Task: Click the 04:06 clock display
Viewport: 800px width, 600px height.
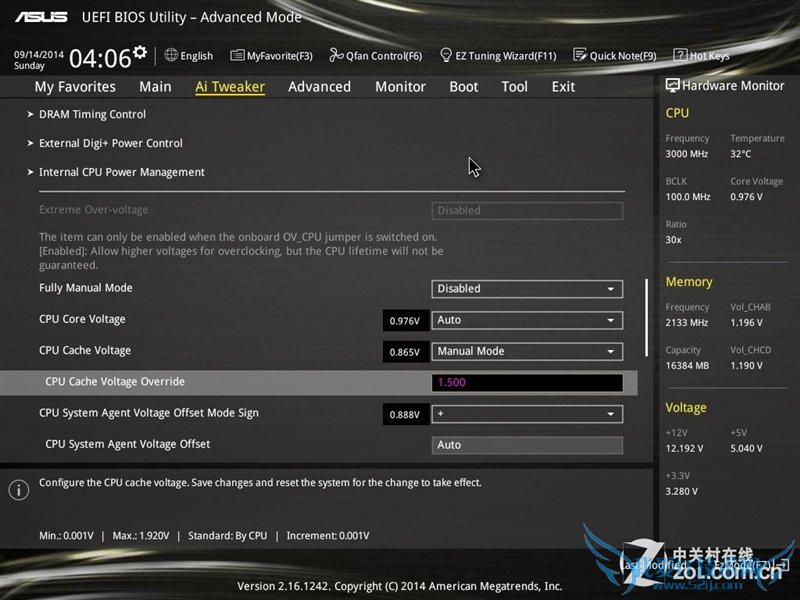Action: [100, 58]
